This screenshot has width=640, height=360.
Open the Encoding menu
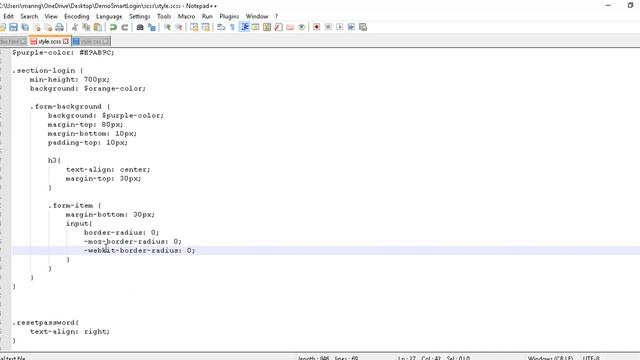coord(76,16)
